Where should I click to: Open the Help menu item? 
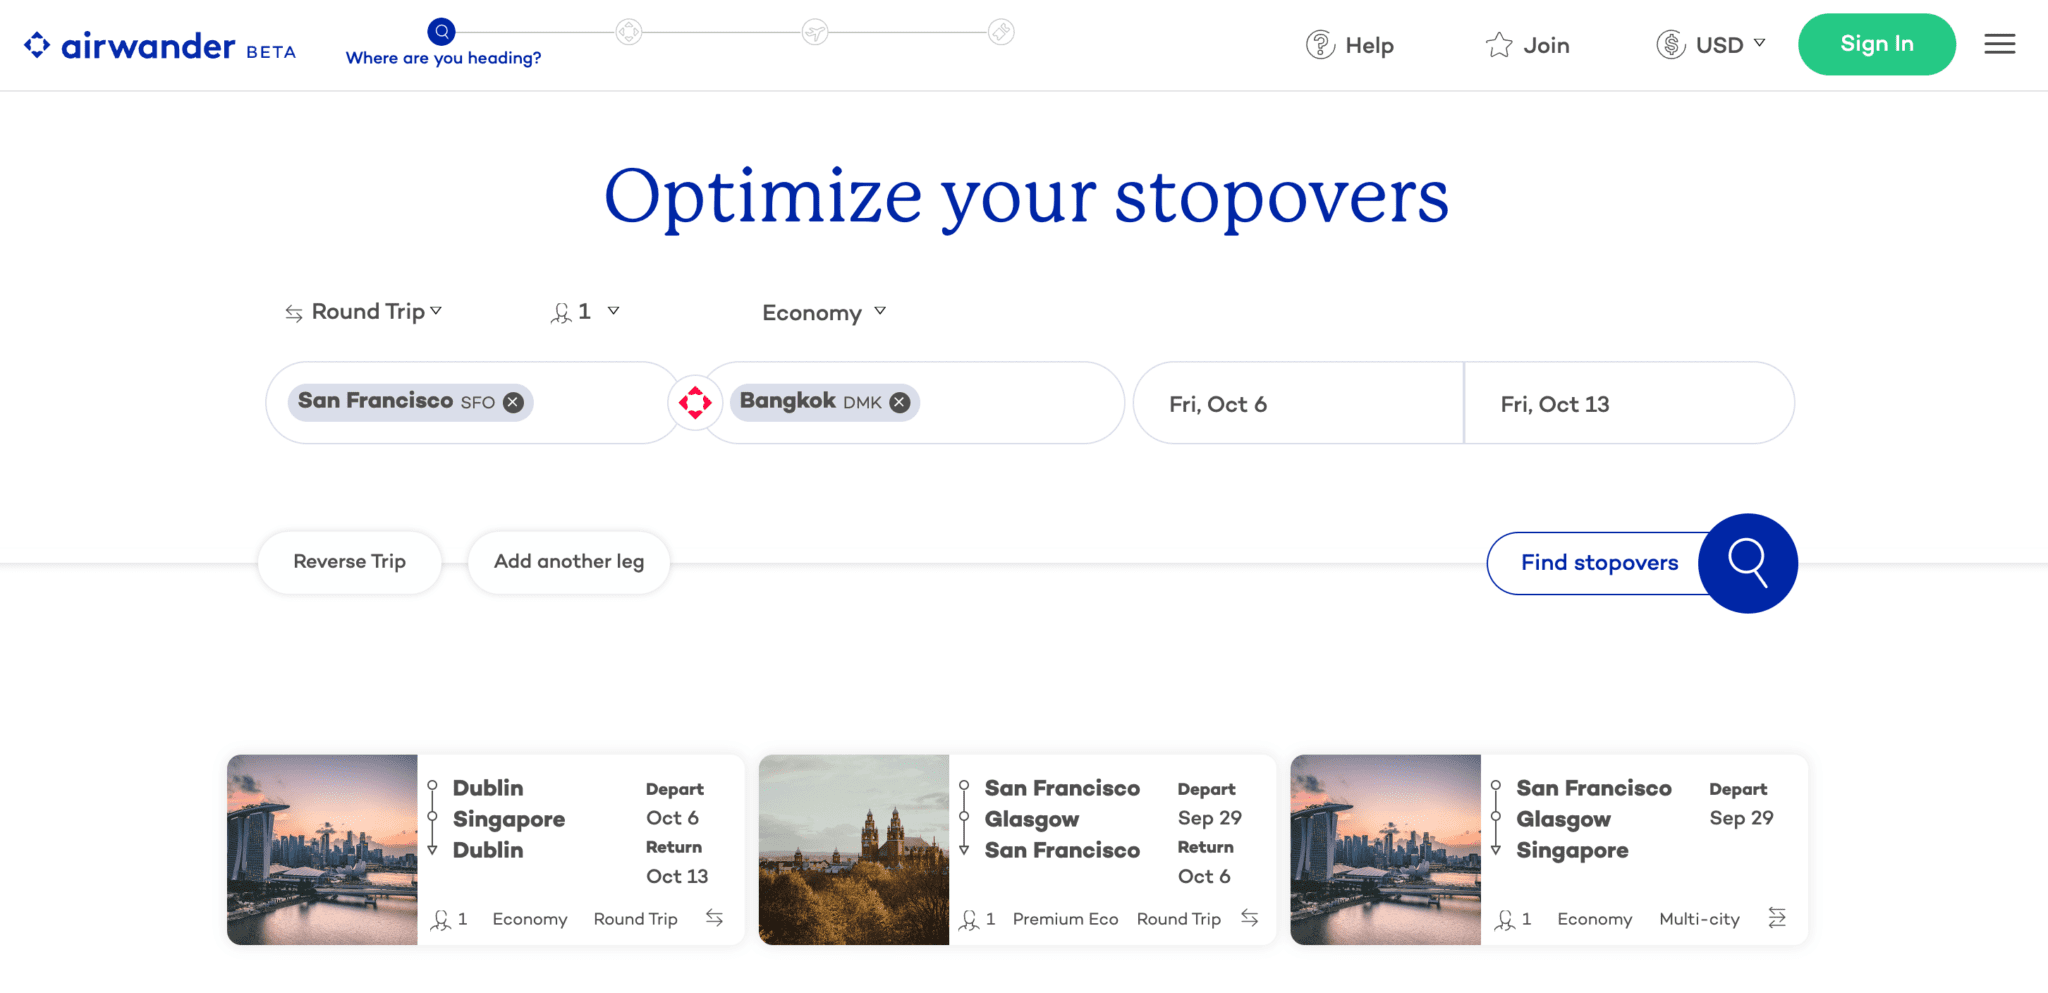pyautogui.click(x=1369, y=45)
